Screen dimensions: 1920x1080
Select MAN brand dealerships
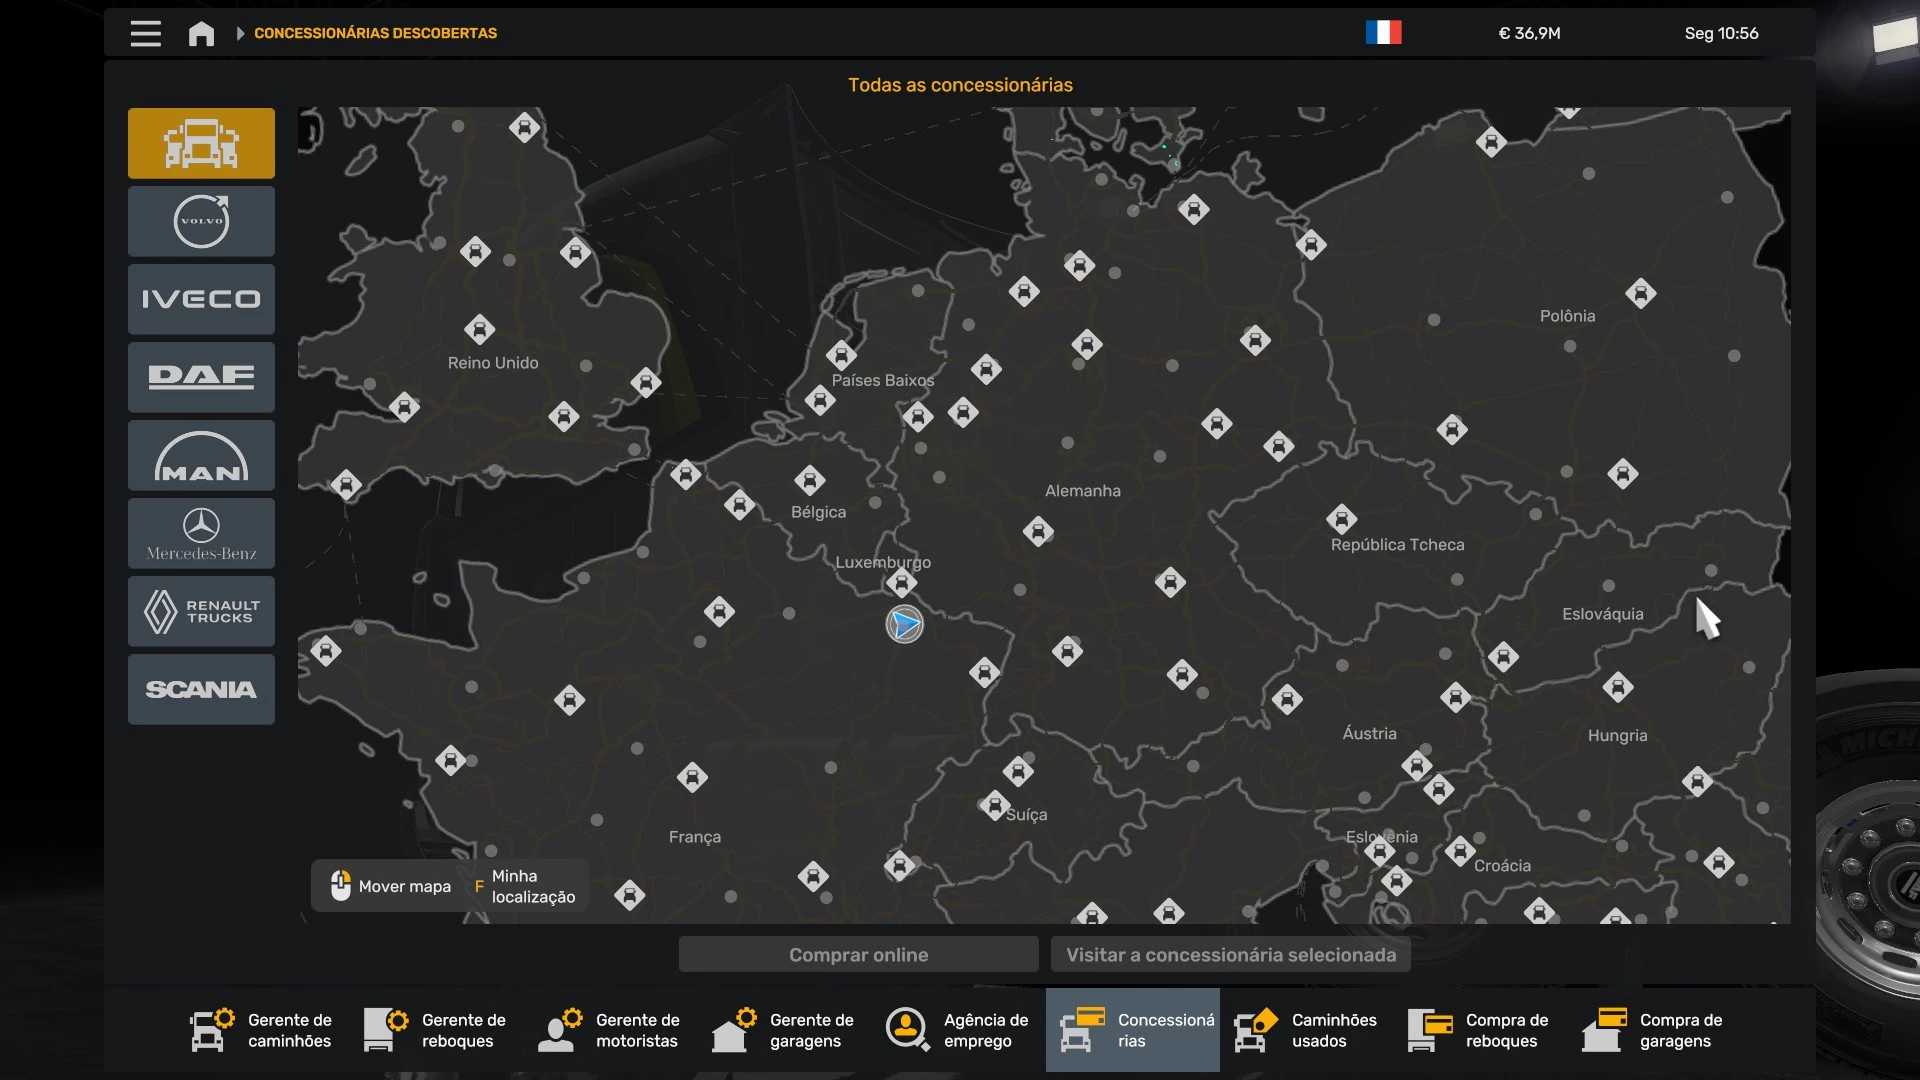point(201,455)
